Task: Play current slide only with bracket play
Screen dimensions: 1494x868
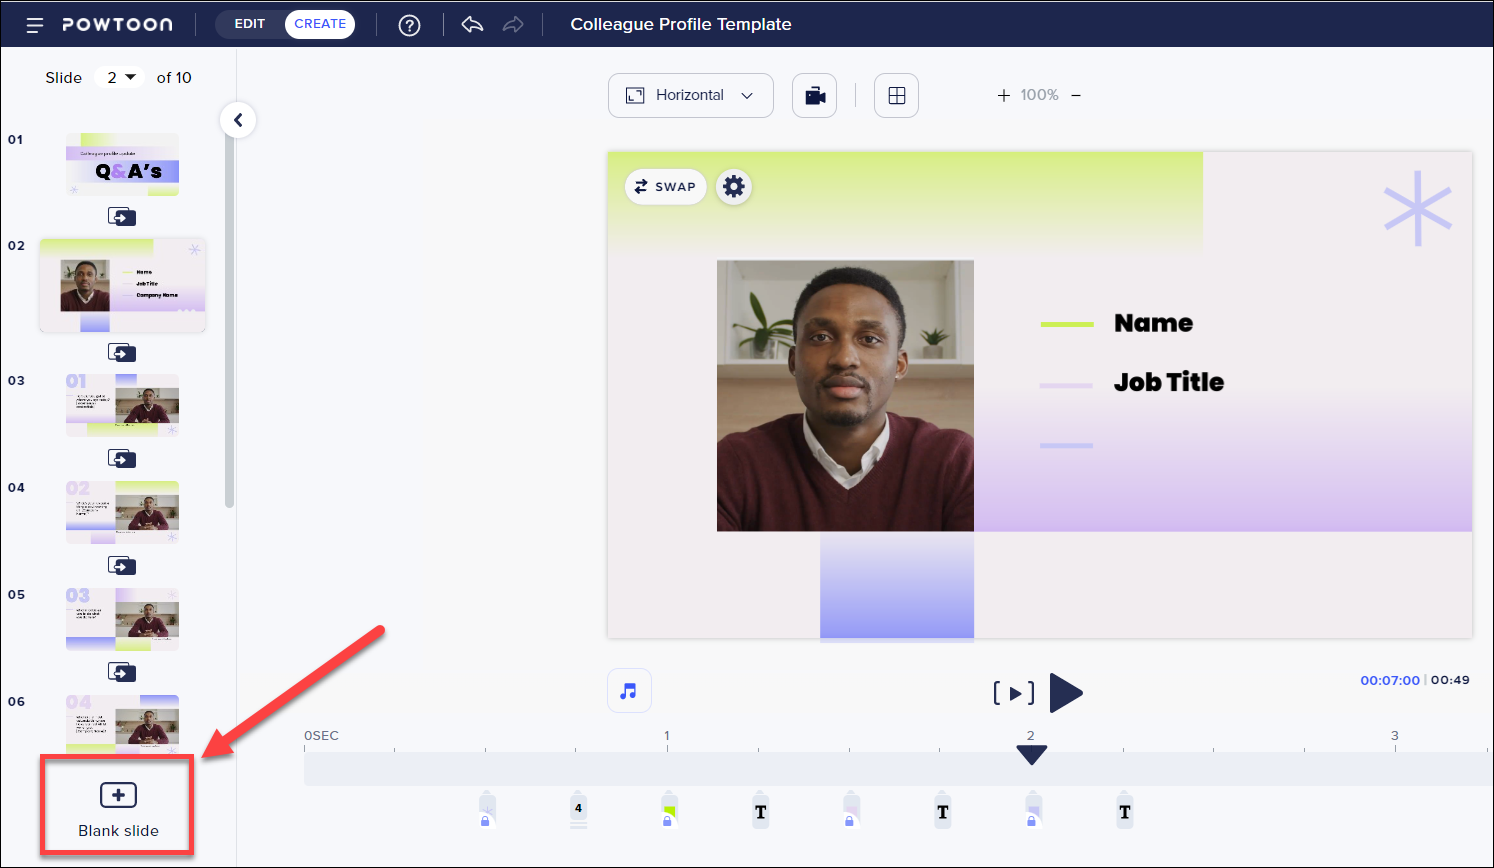Action: [1013, 693]
